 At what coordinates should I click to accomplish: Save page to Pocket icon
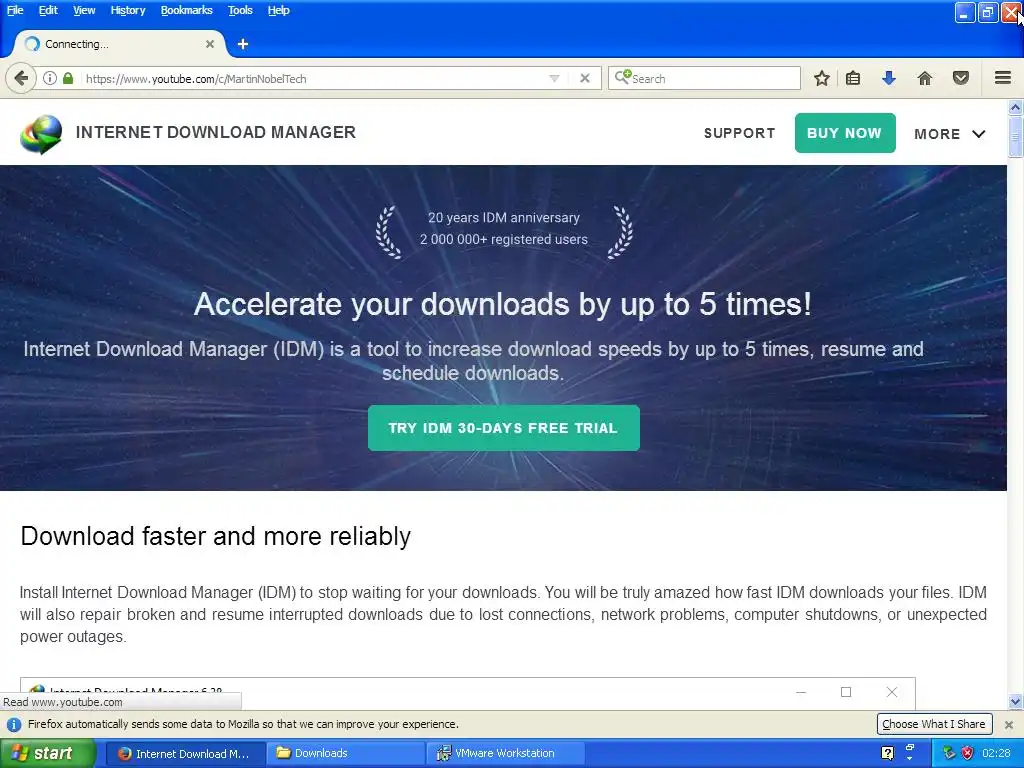click(x=961, y=78)
